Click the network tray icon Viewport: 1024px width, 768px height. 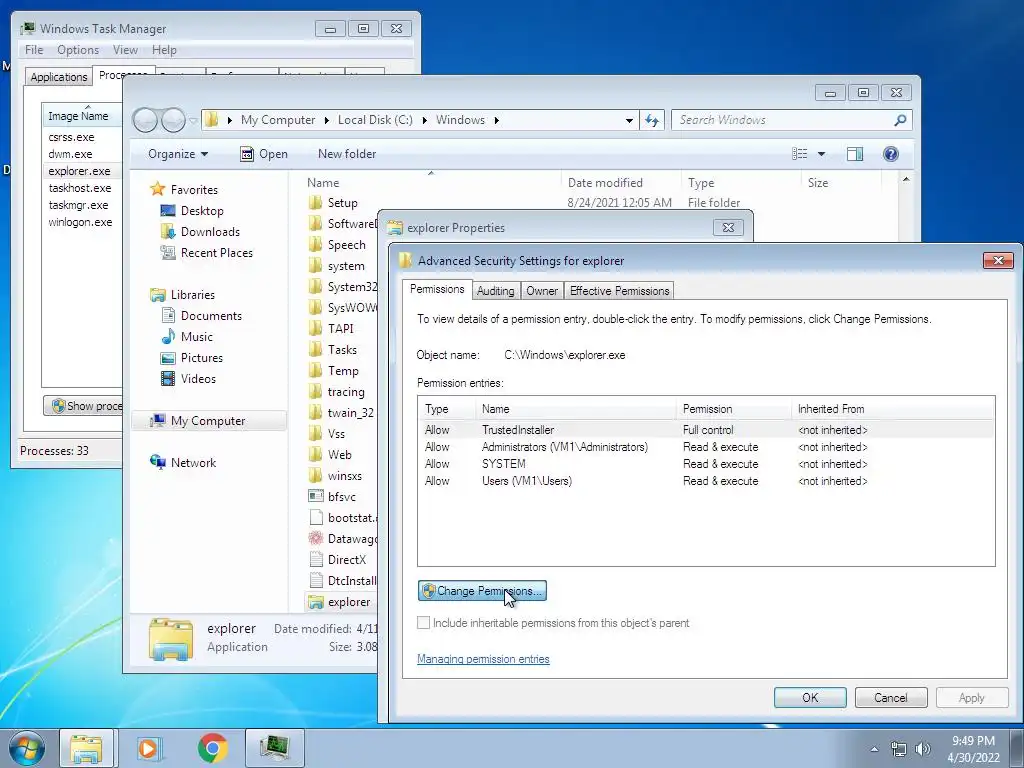tap(899, 749)
